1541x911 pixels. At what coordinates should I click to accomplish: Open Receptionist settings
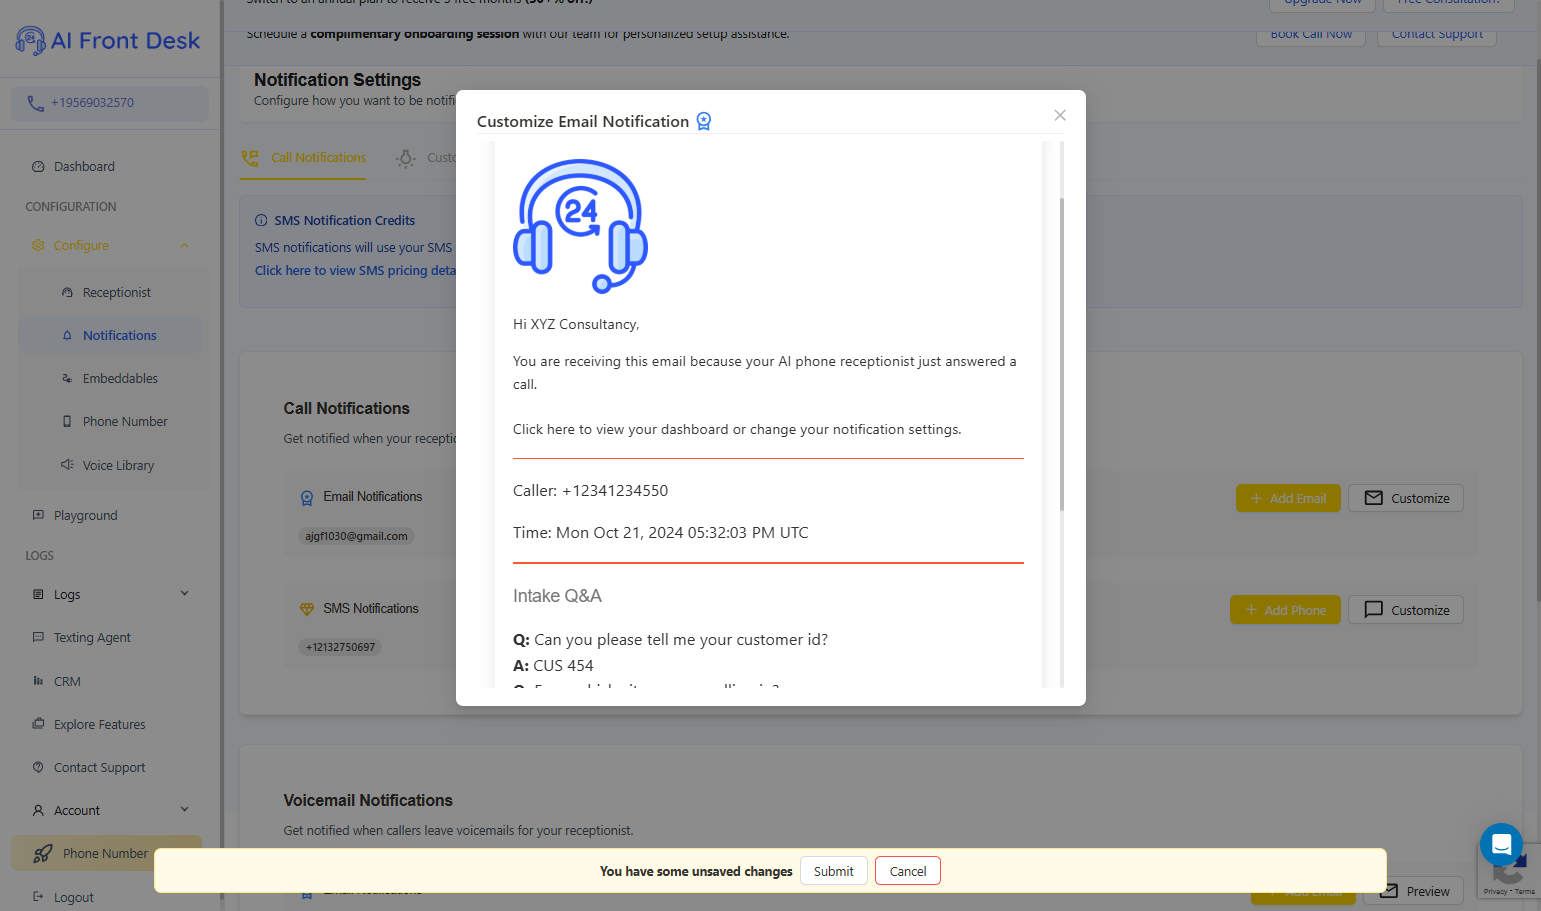coord(116,293)
